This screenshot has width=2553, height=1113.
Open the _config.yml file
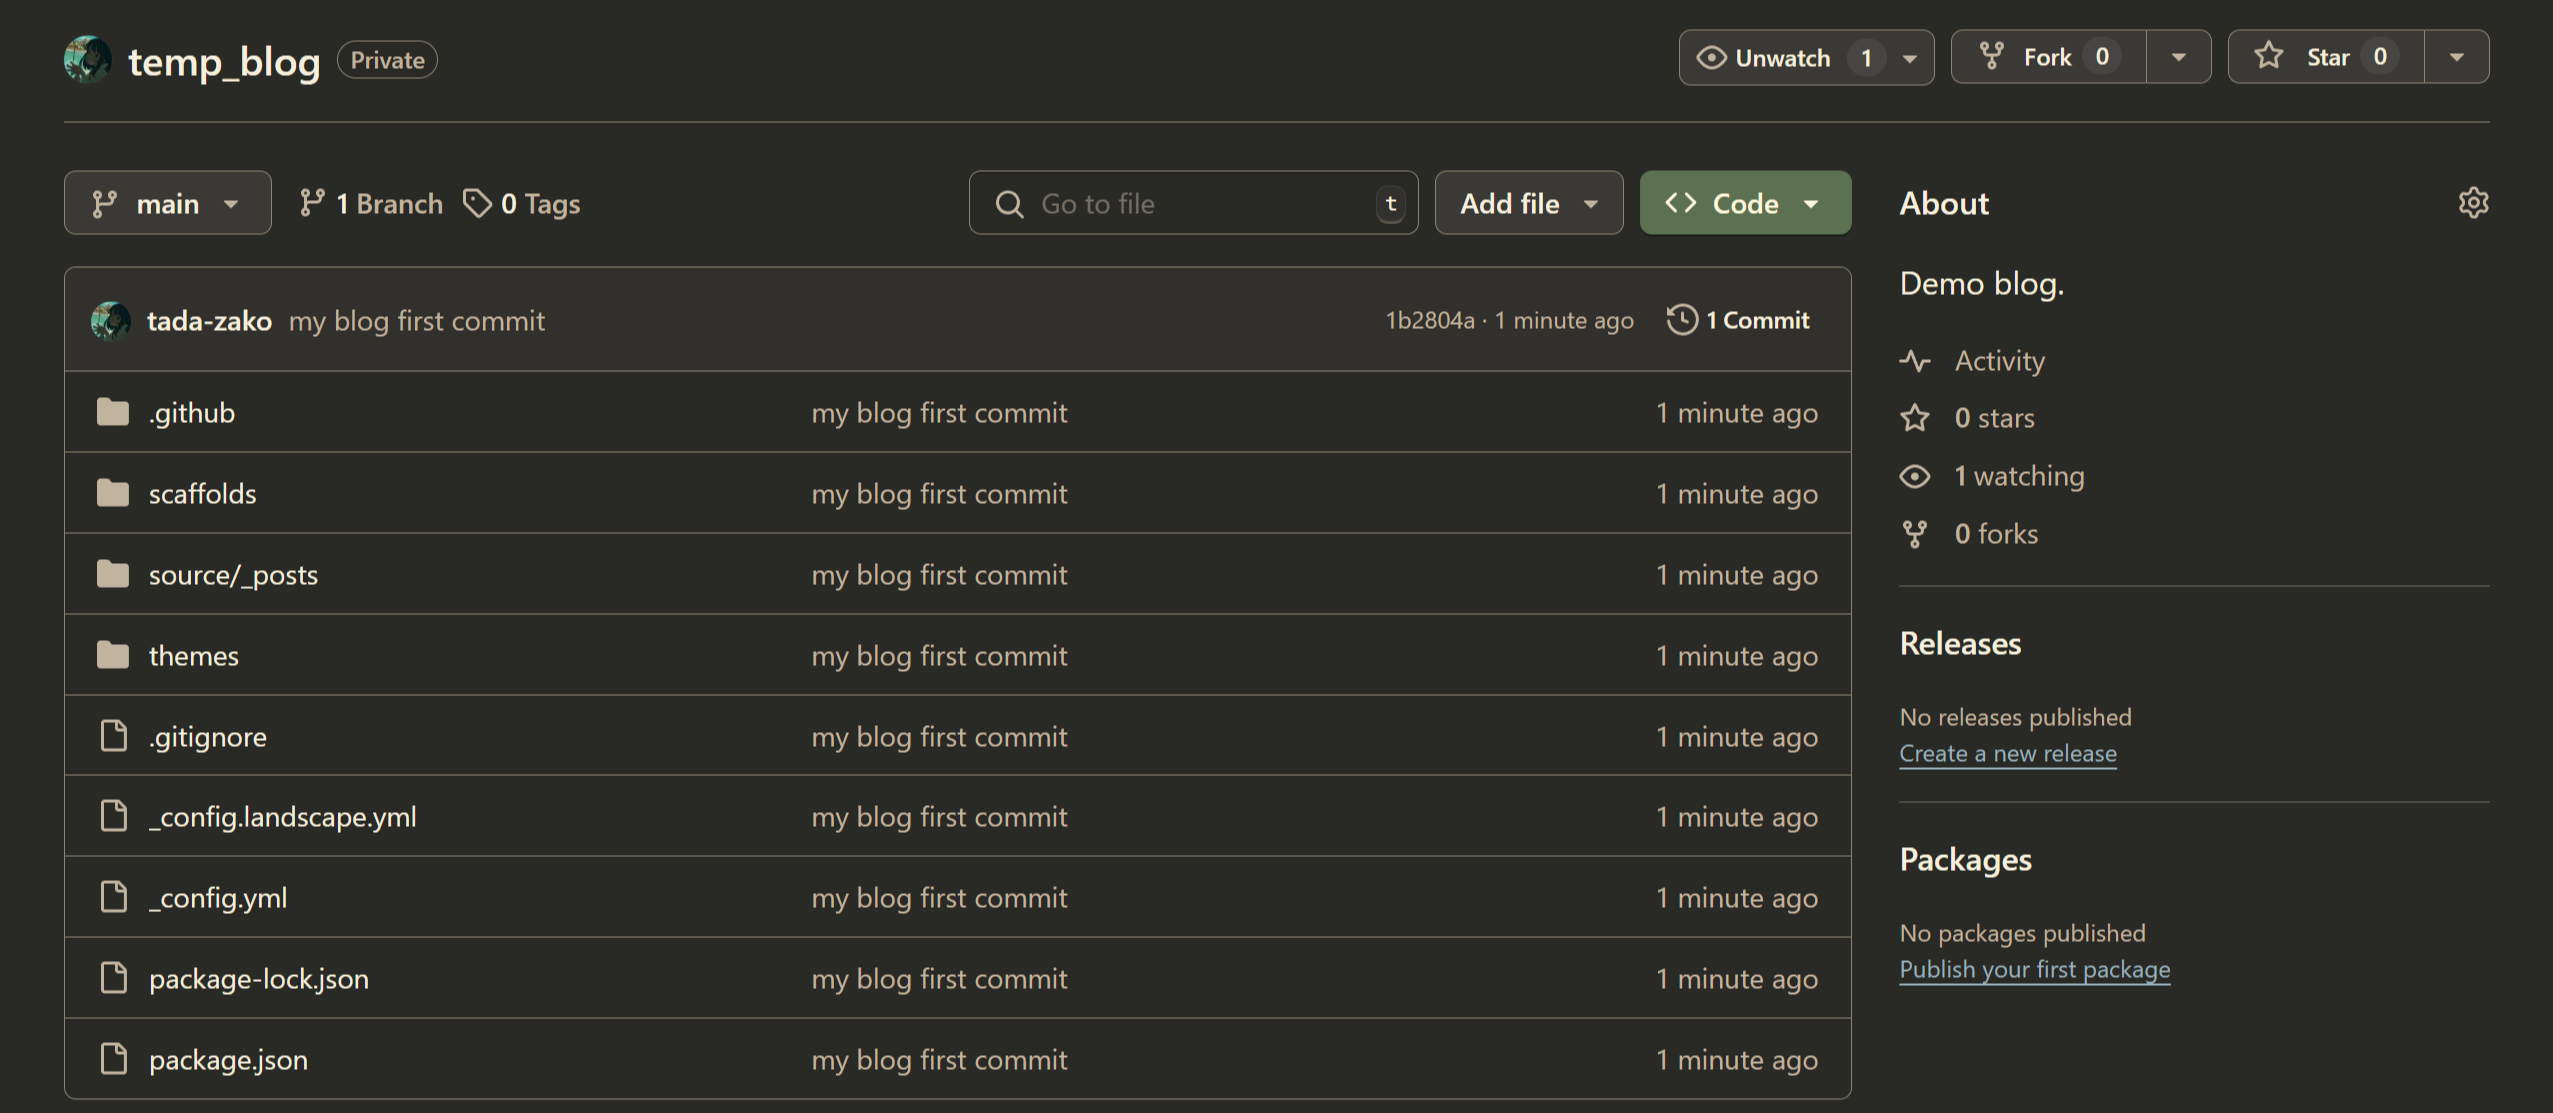(x=218, y=898)
